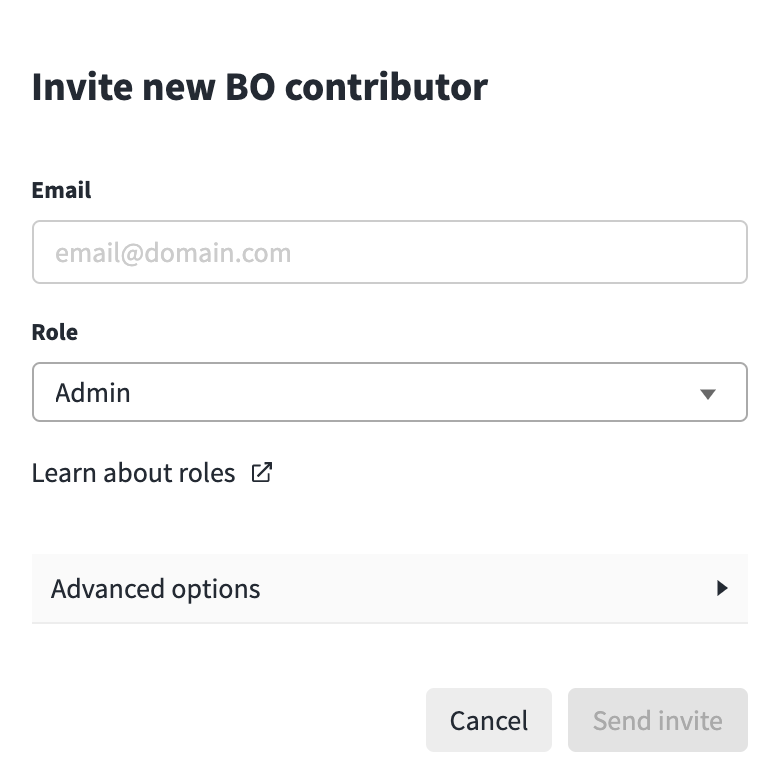
Task: Click the Role field label
Action: pyautogui.click(x=55, y=332)
